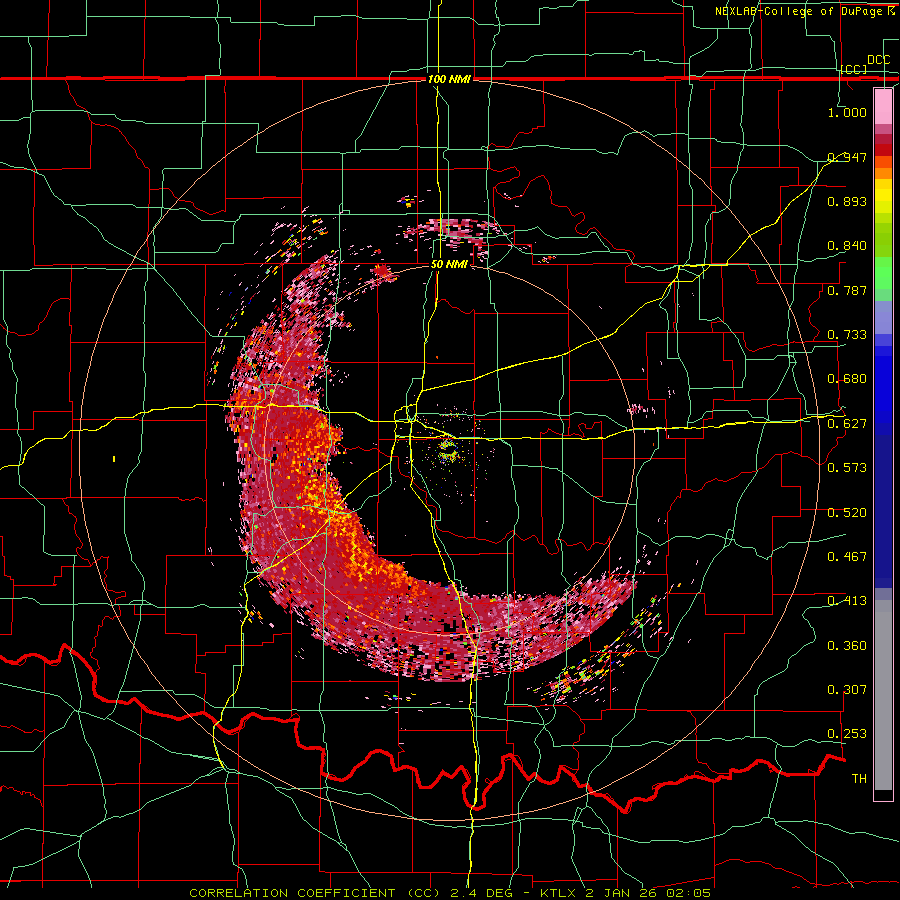Click the KTLX radar site clutter at center
The height and width of the screenshot is (900, 900).
[x=447, y=451]
